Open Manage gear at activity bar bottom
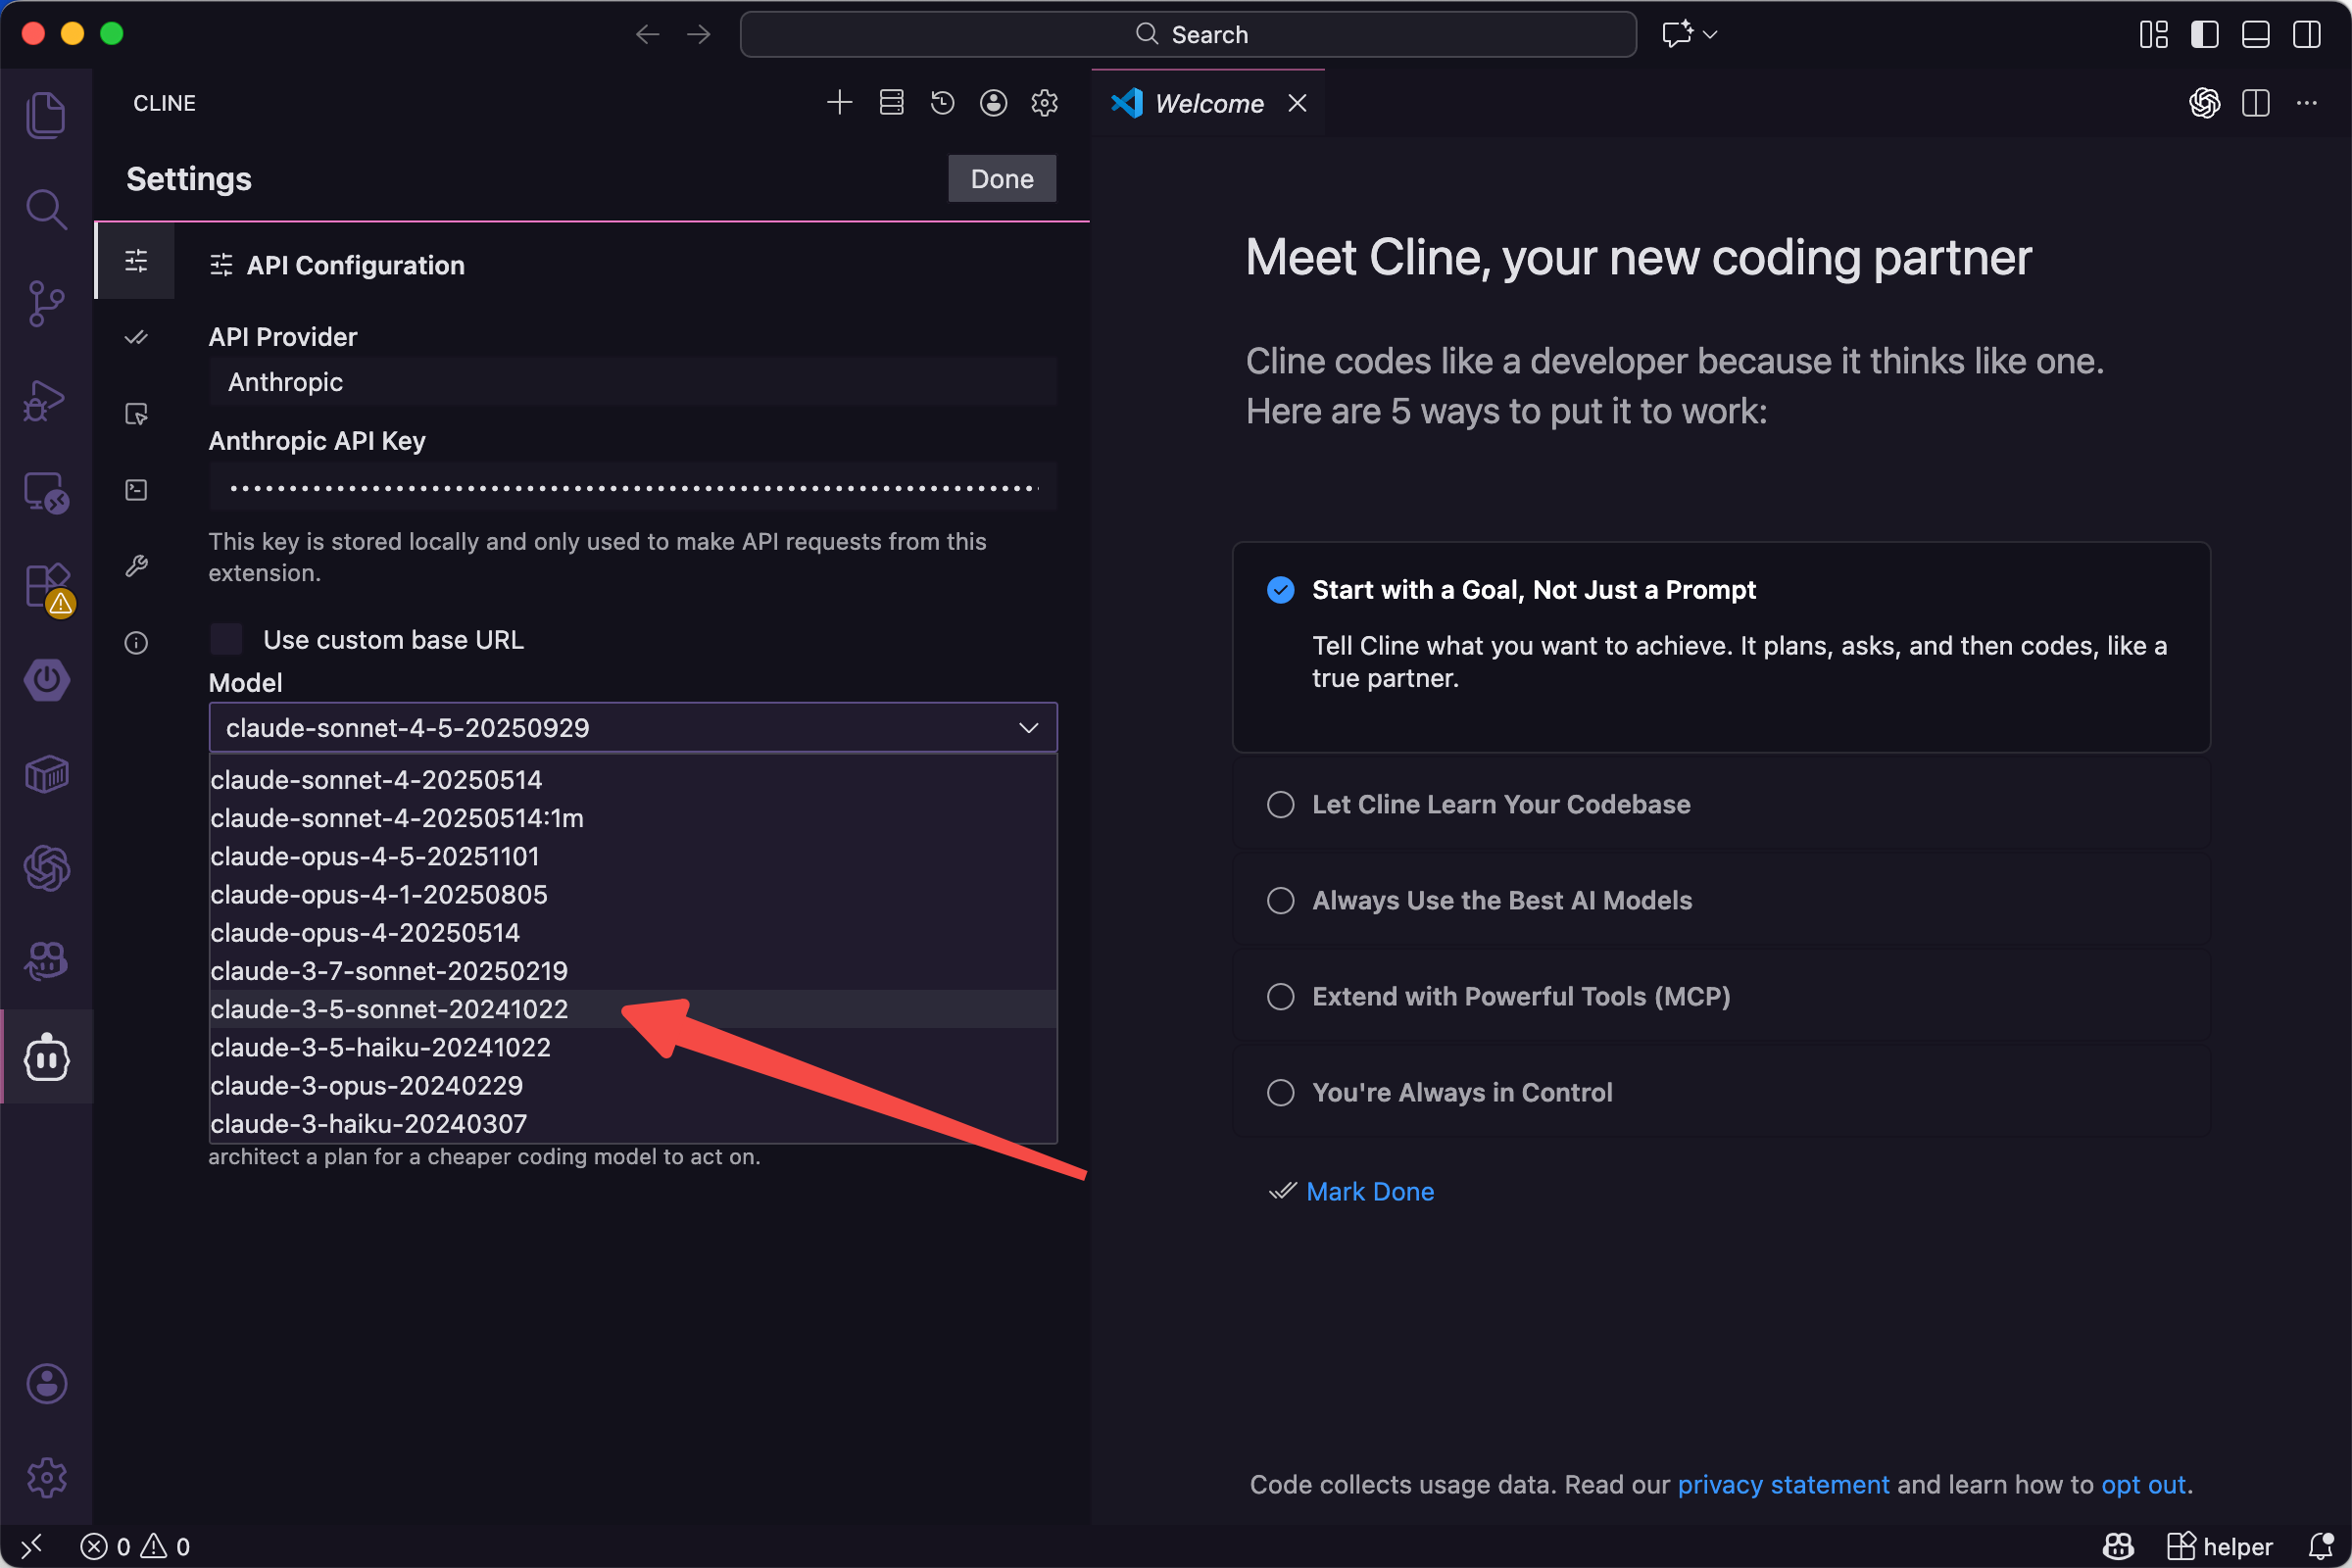This screenshot has width=2352, height=1568. (x=46, y=1477)
